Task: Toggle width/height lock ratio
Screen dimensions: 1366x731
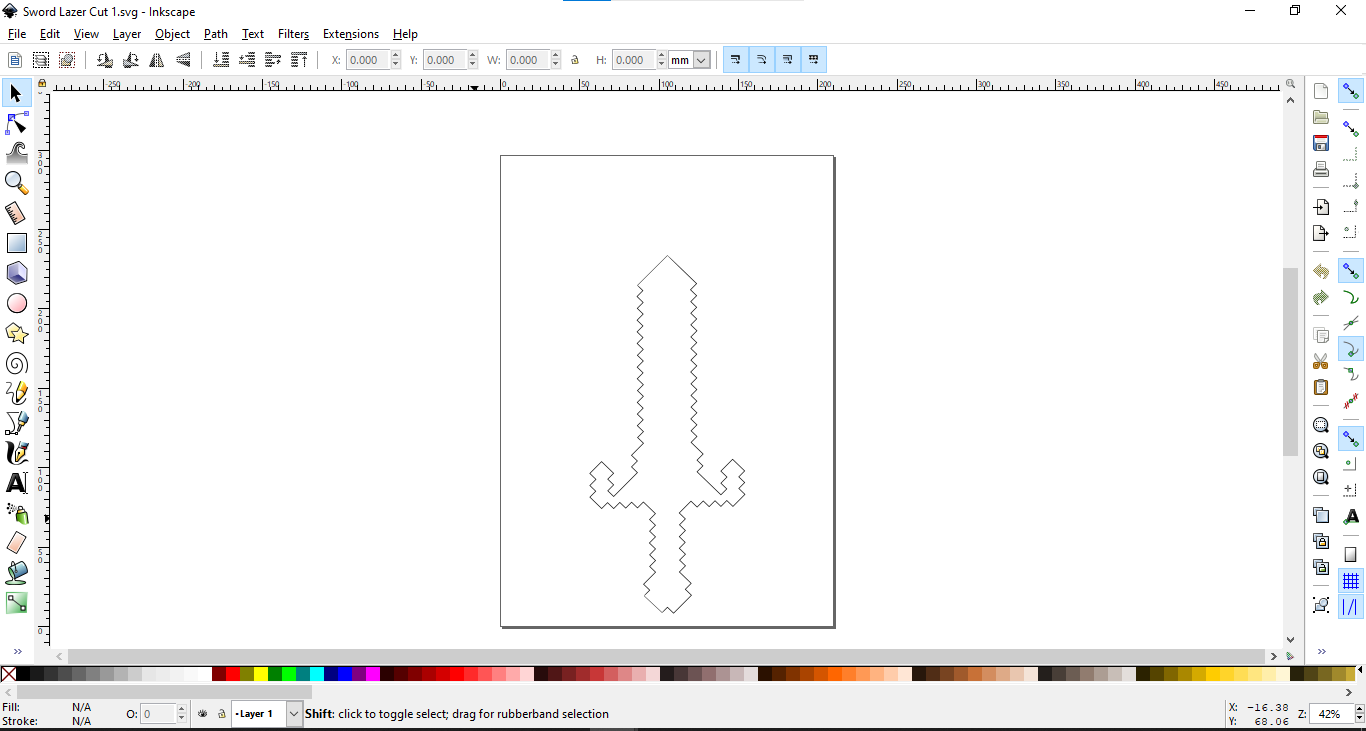Action: pyautogui.click(x=575, y=60)
